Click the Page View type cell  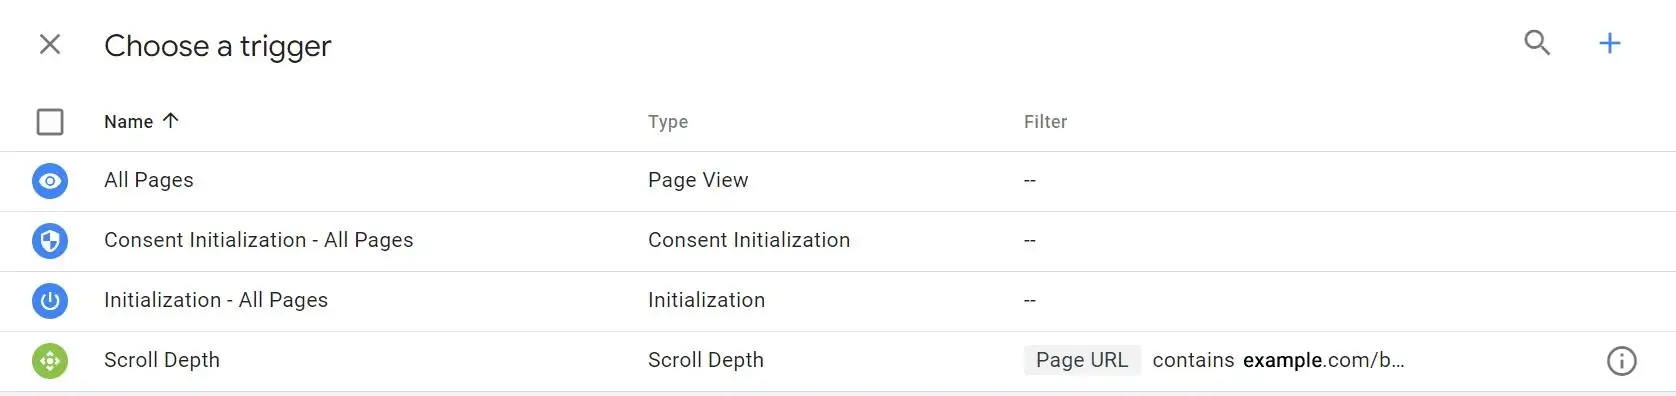[698, 180]
